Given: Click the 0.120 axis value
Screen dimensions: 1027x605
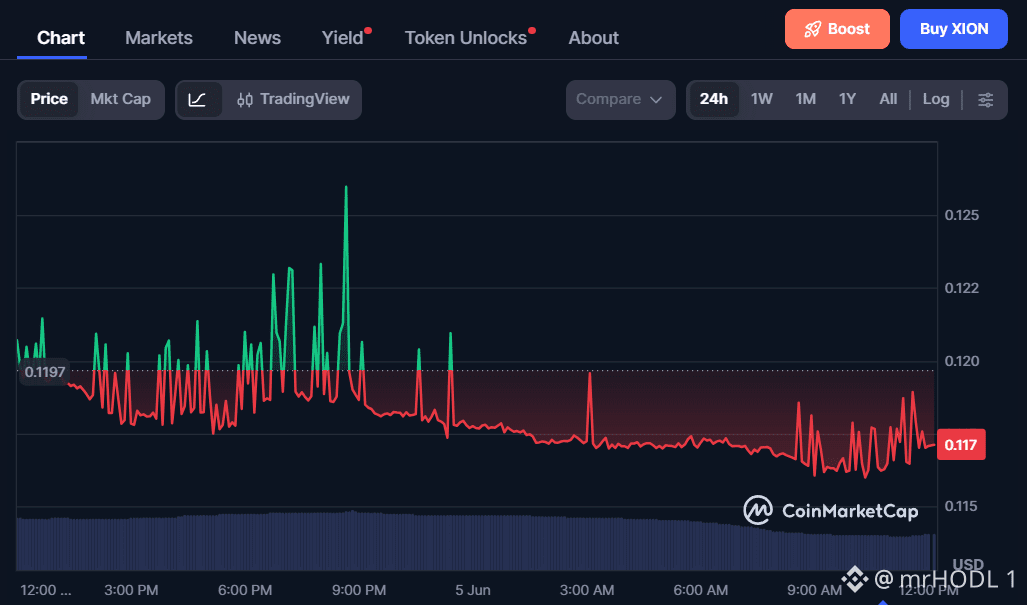Looking at the screenshot, I should point(962,361).
